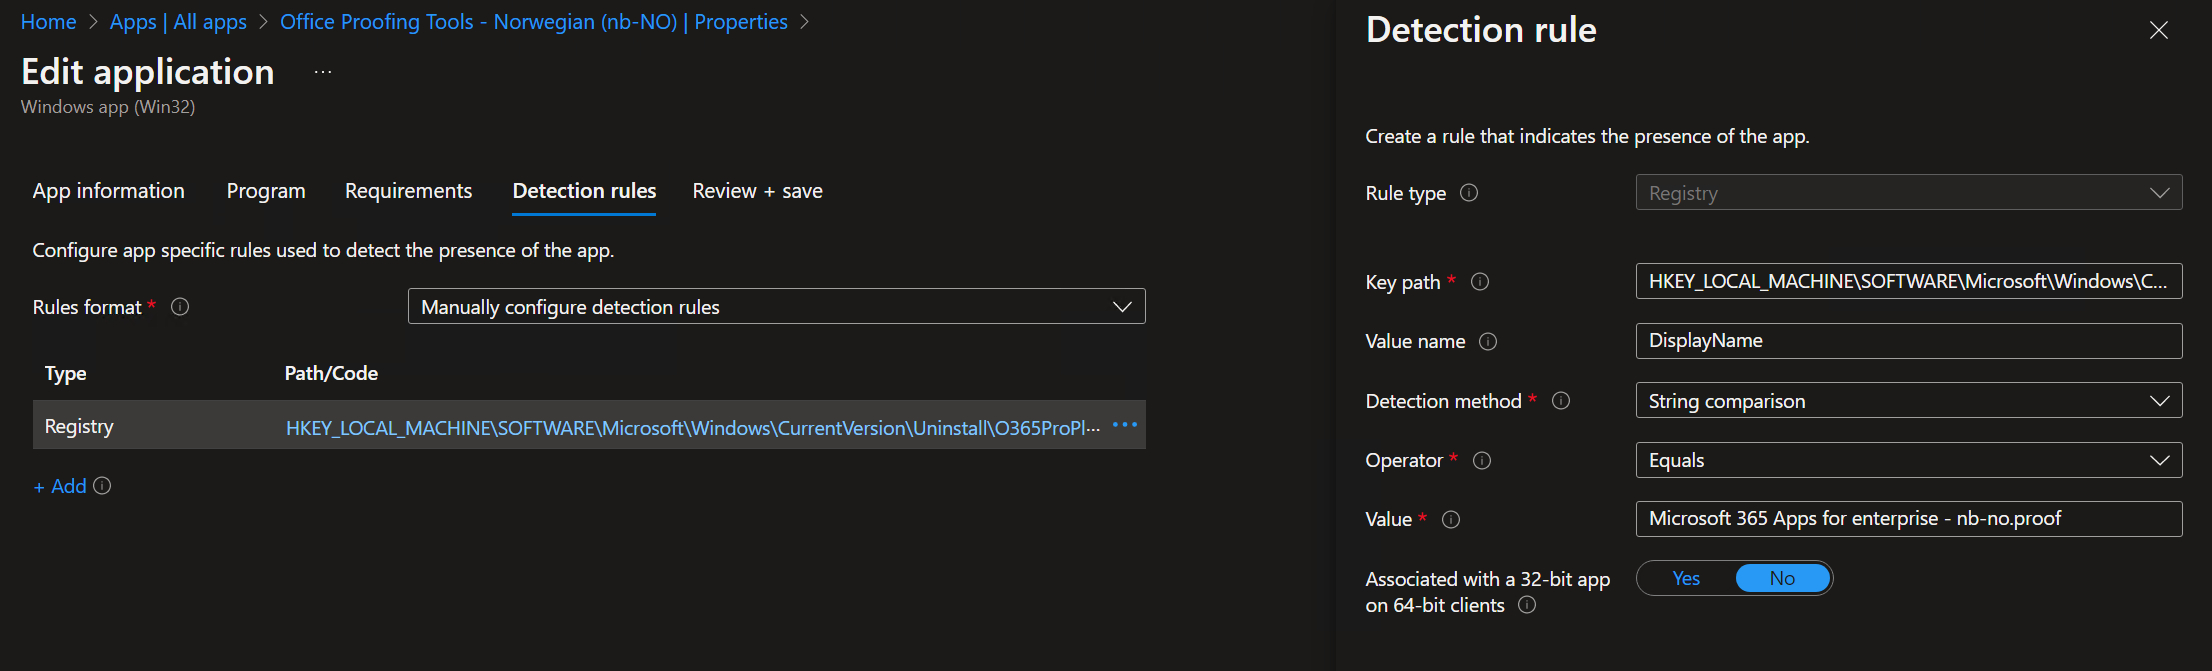2212x671 pixels.
Task: Click the Value field info icon
Action: (x=1451, y=520)
